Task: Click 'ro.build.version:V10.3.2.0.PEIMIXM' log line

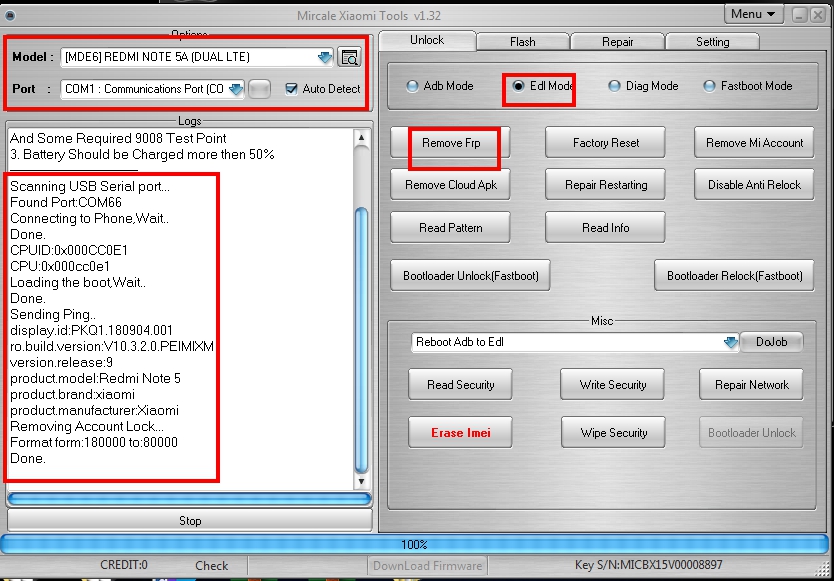Action: coord(112,346)
